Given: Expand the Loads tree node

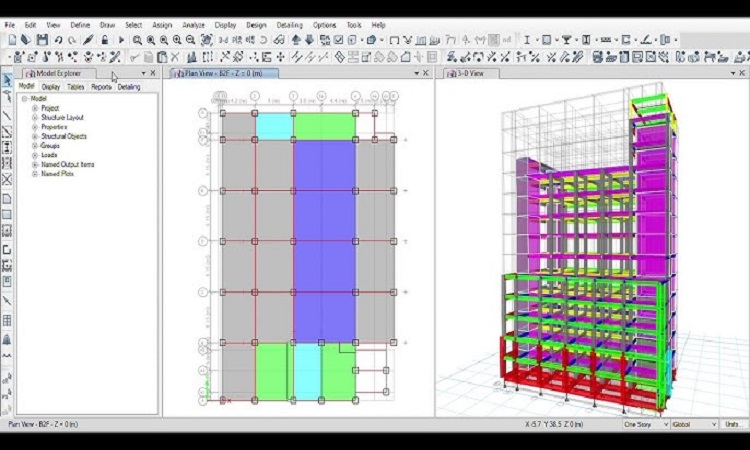Looking at the screenshot, I should click(35, 155).
